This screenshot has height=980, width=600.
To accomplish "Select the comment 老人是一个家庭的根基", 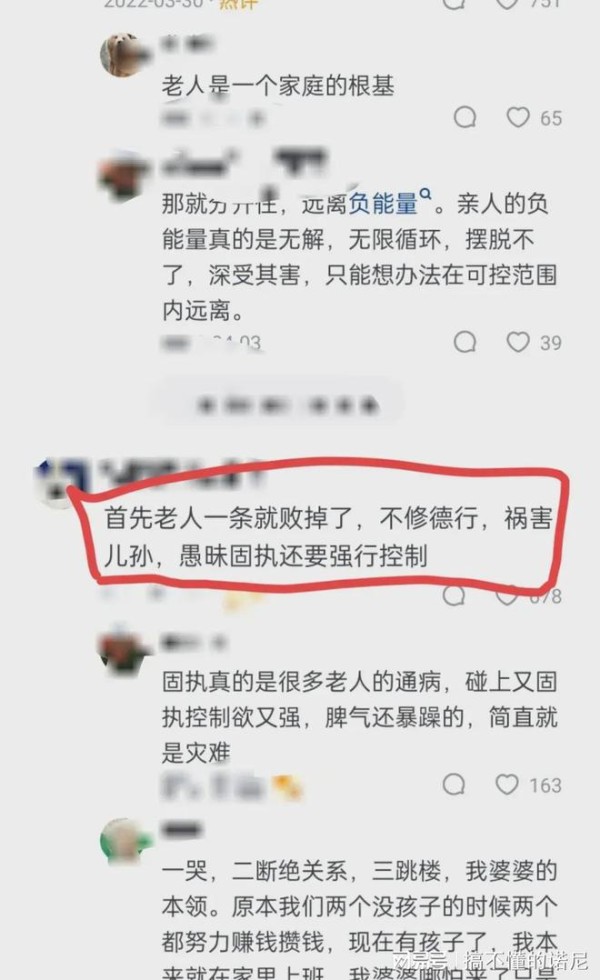I will pyautogui.click(x=278, y=85).
